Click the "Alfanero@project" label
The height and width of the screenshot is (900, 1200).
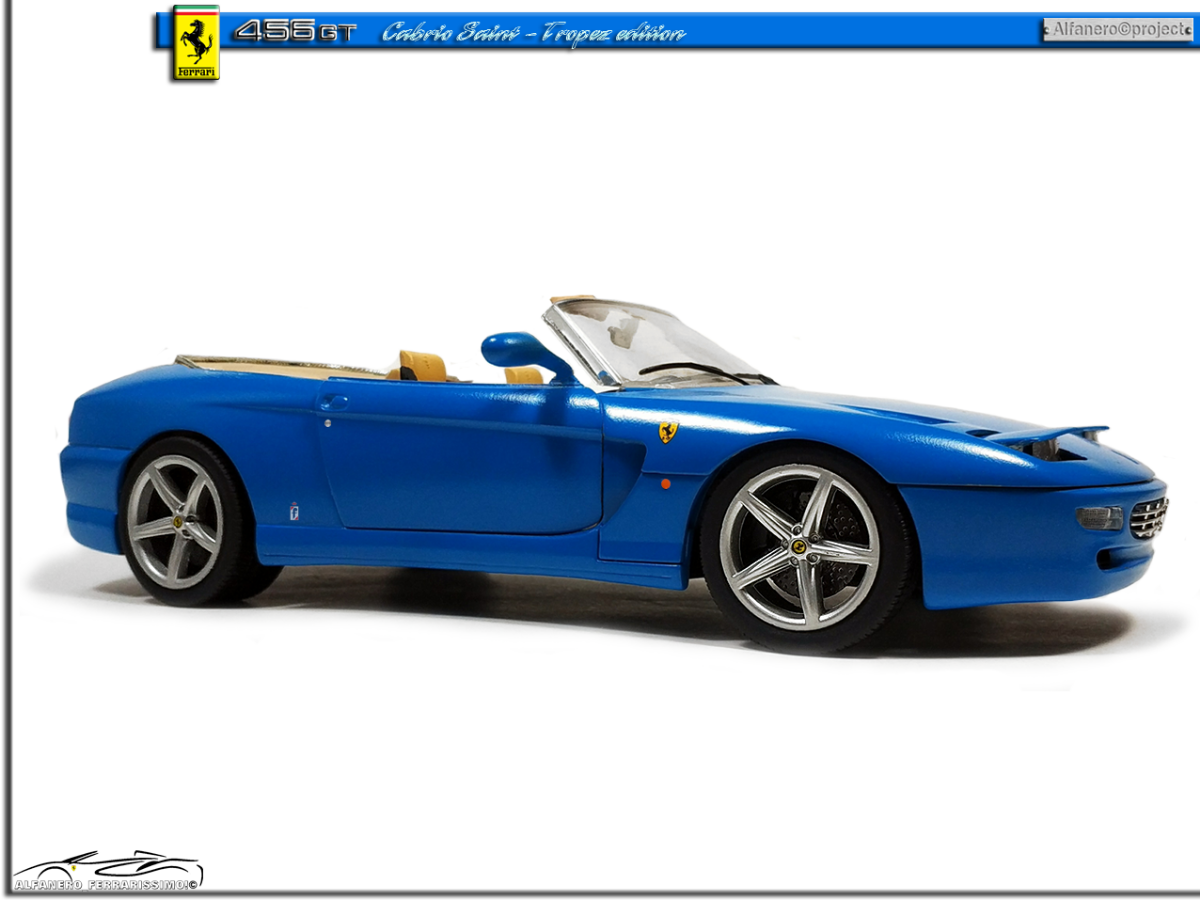tap(1118, 30)
